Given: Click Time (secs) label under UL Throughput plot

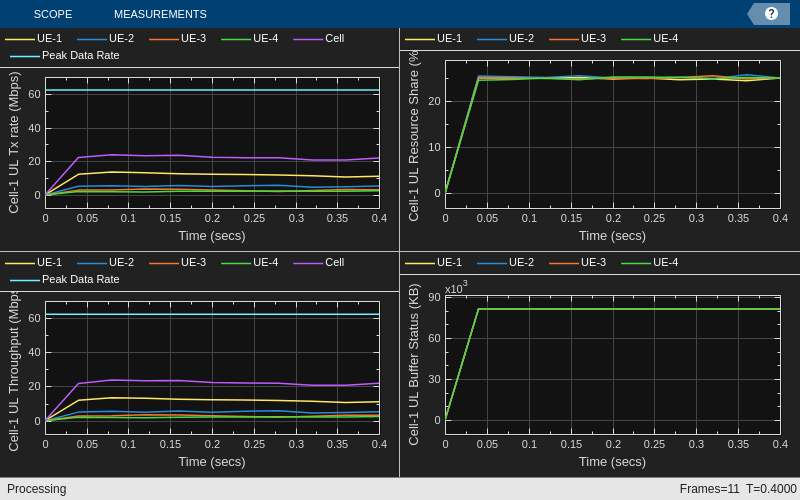Looking at the screenshot, I should [212, 462].
